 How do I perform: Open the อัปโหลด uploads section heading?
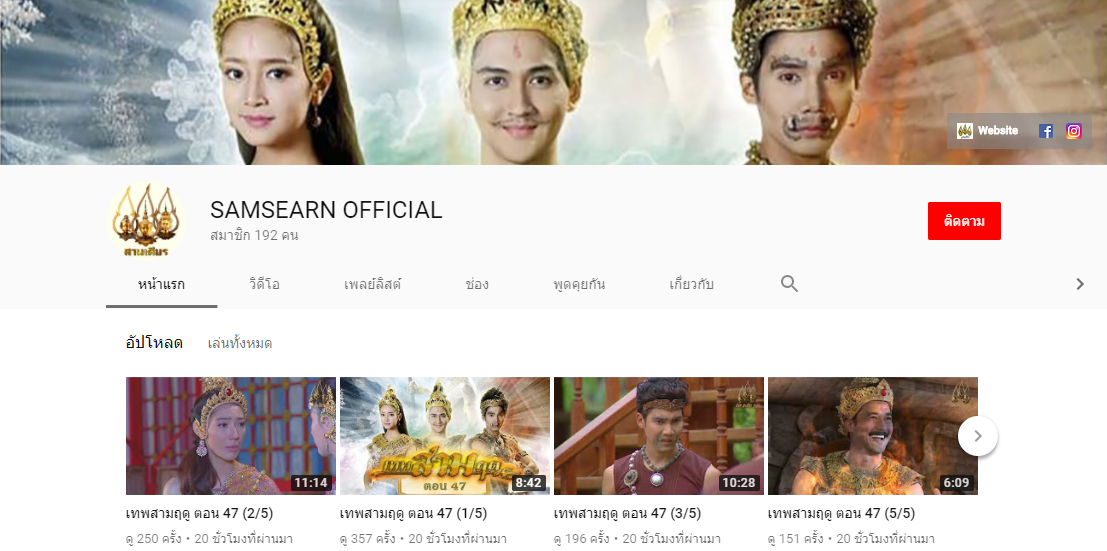[x=154, y=343]
